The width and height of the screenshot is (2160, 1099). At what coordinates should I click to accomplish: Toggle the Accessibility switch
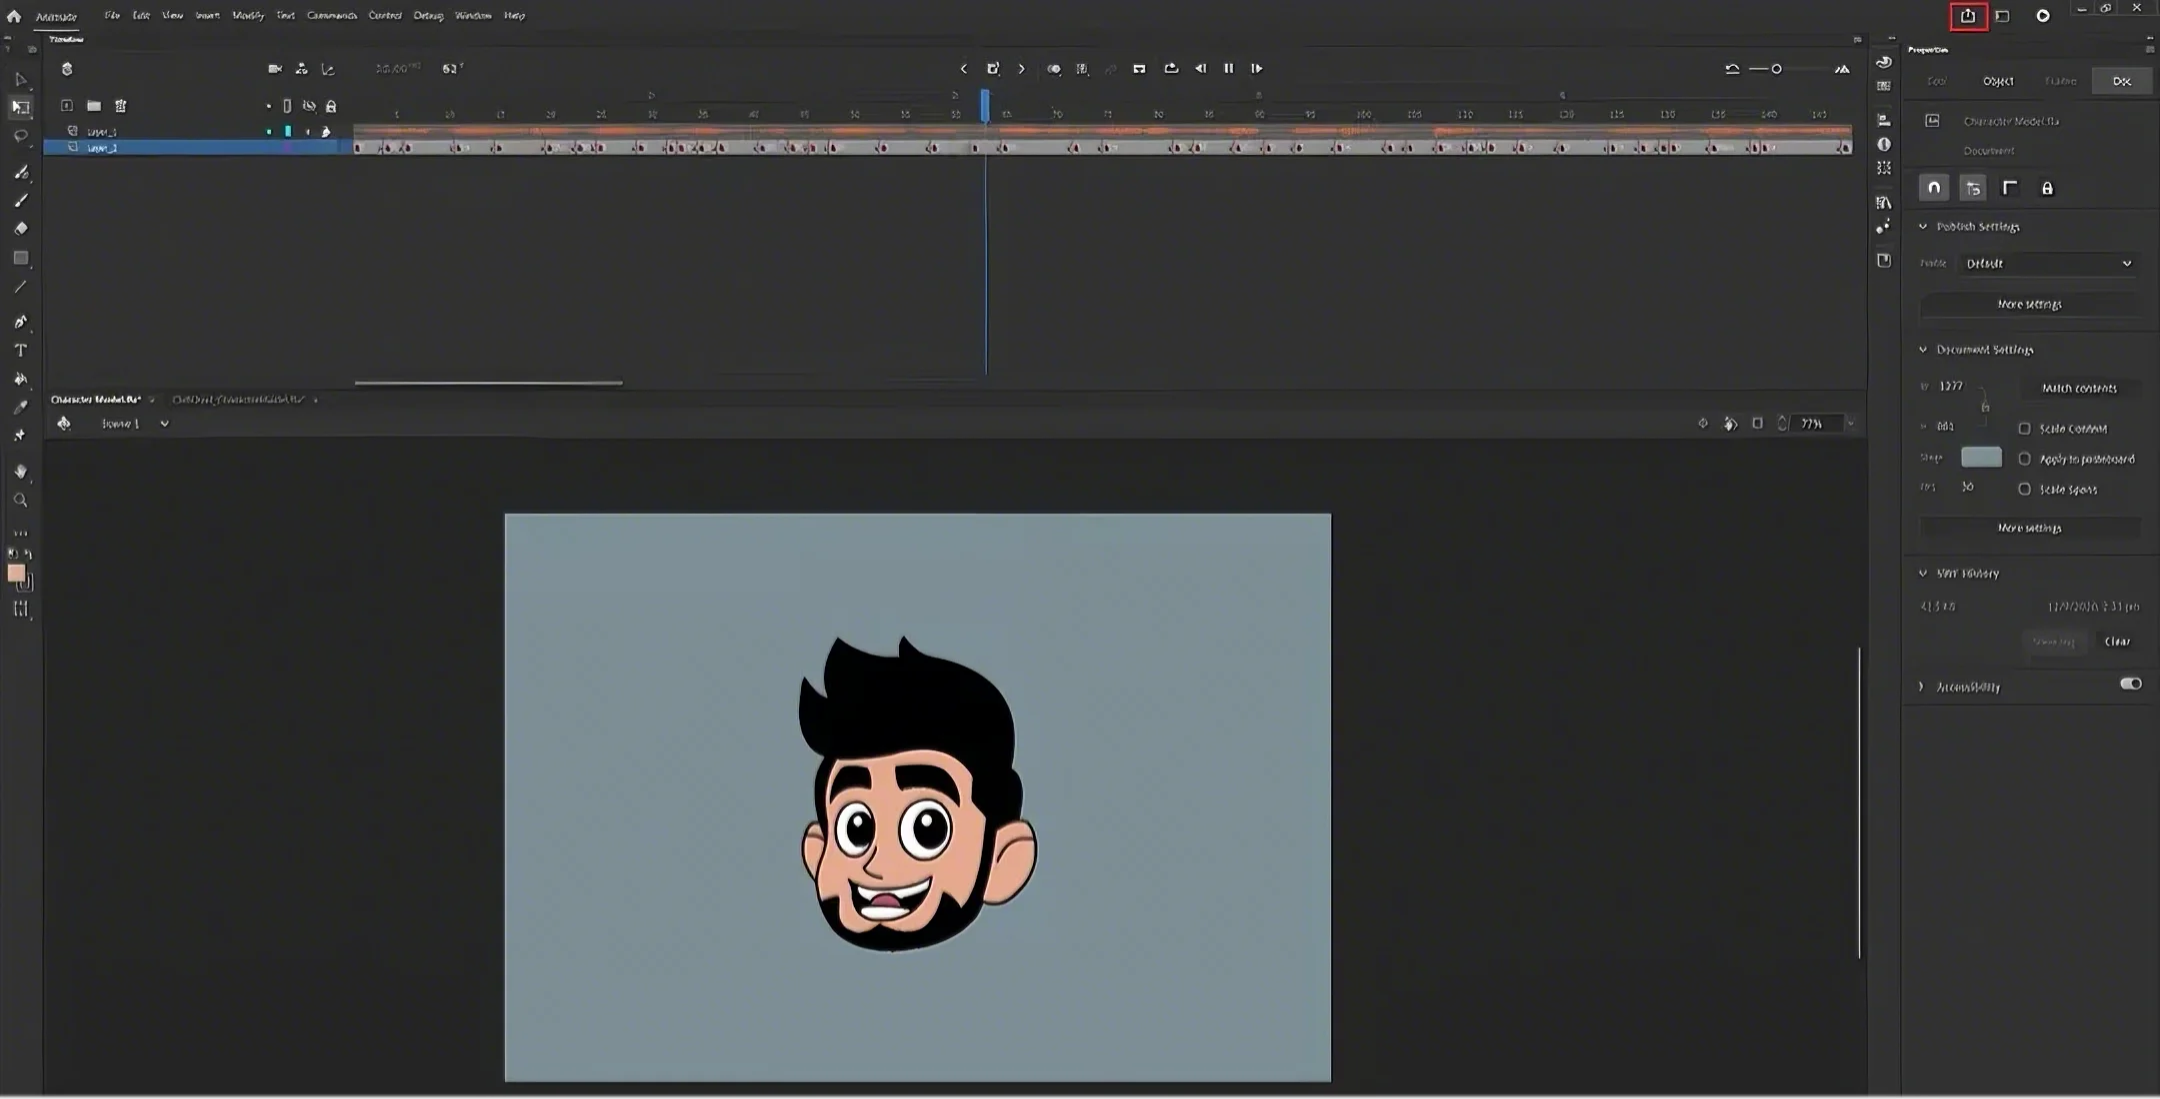2130,684
